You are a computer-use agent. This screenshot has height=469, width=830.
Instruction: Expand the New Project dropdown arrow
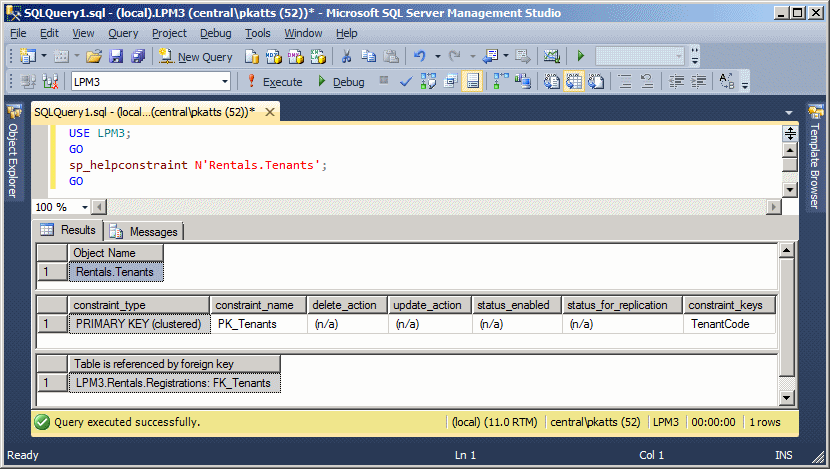coord(44,56)
